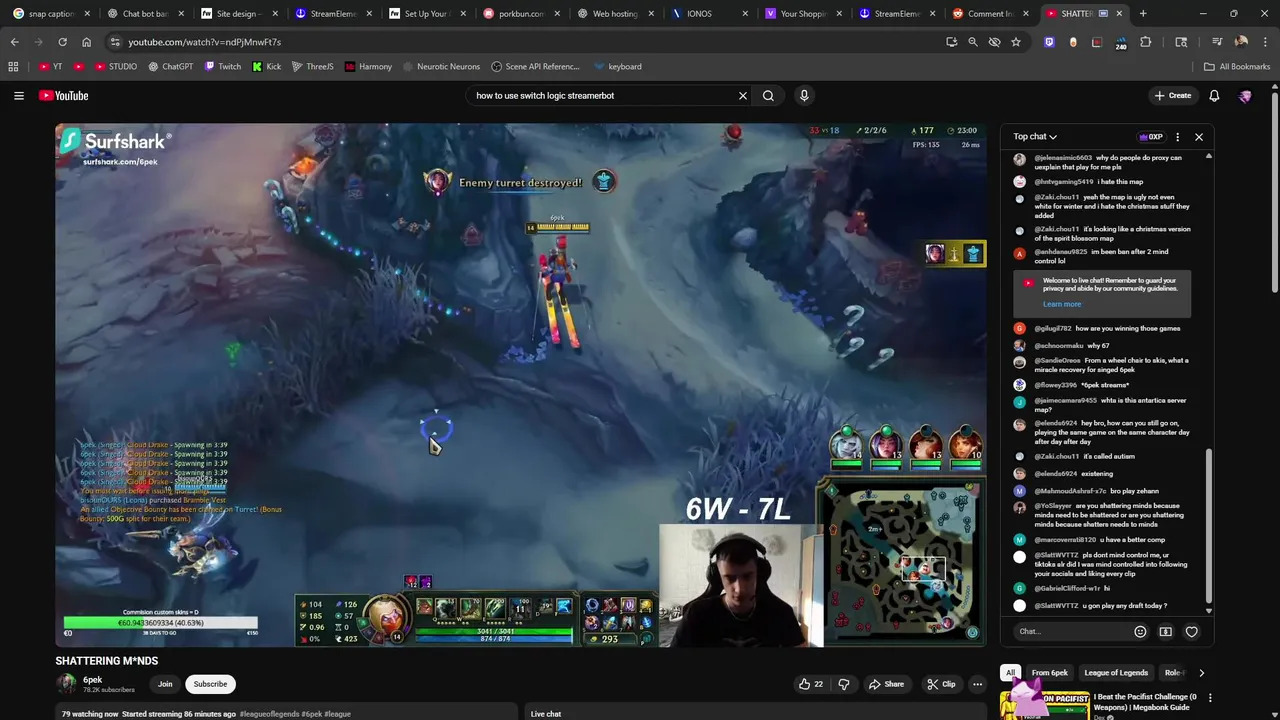Bookmark this page with the star
The width and height of the screenshot is (1280, 720).
pos(1016,42)
